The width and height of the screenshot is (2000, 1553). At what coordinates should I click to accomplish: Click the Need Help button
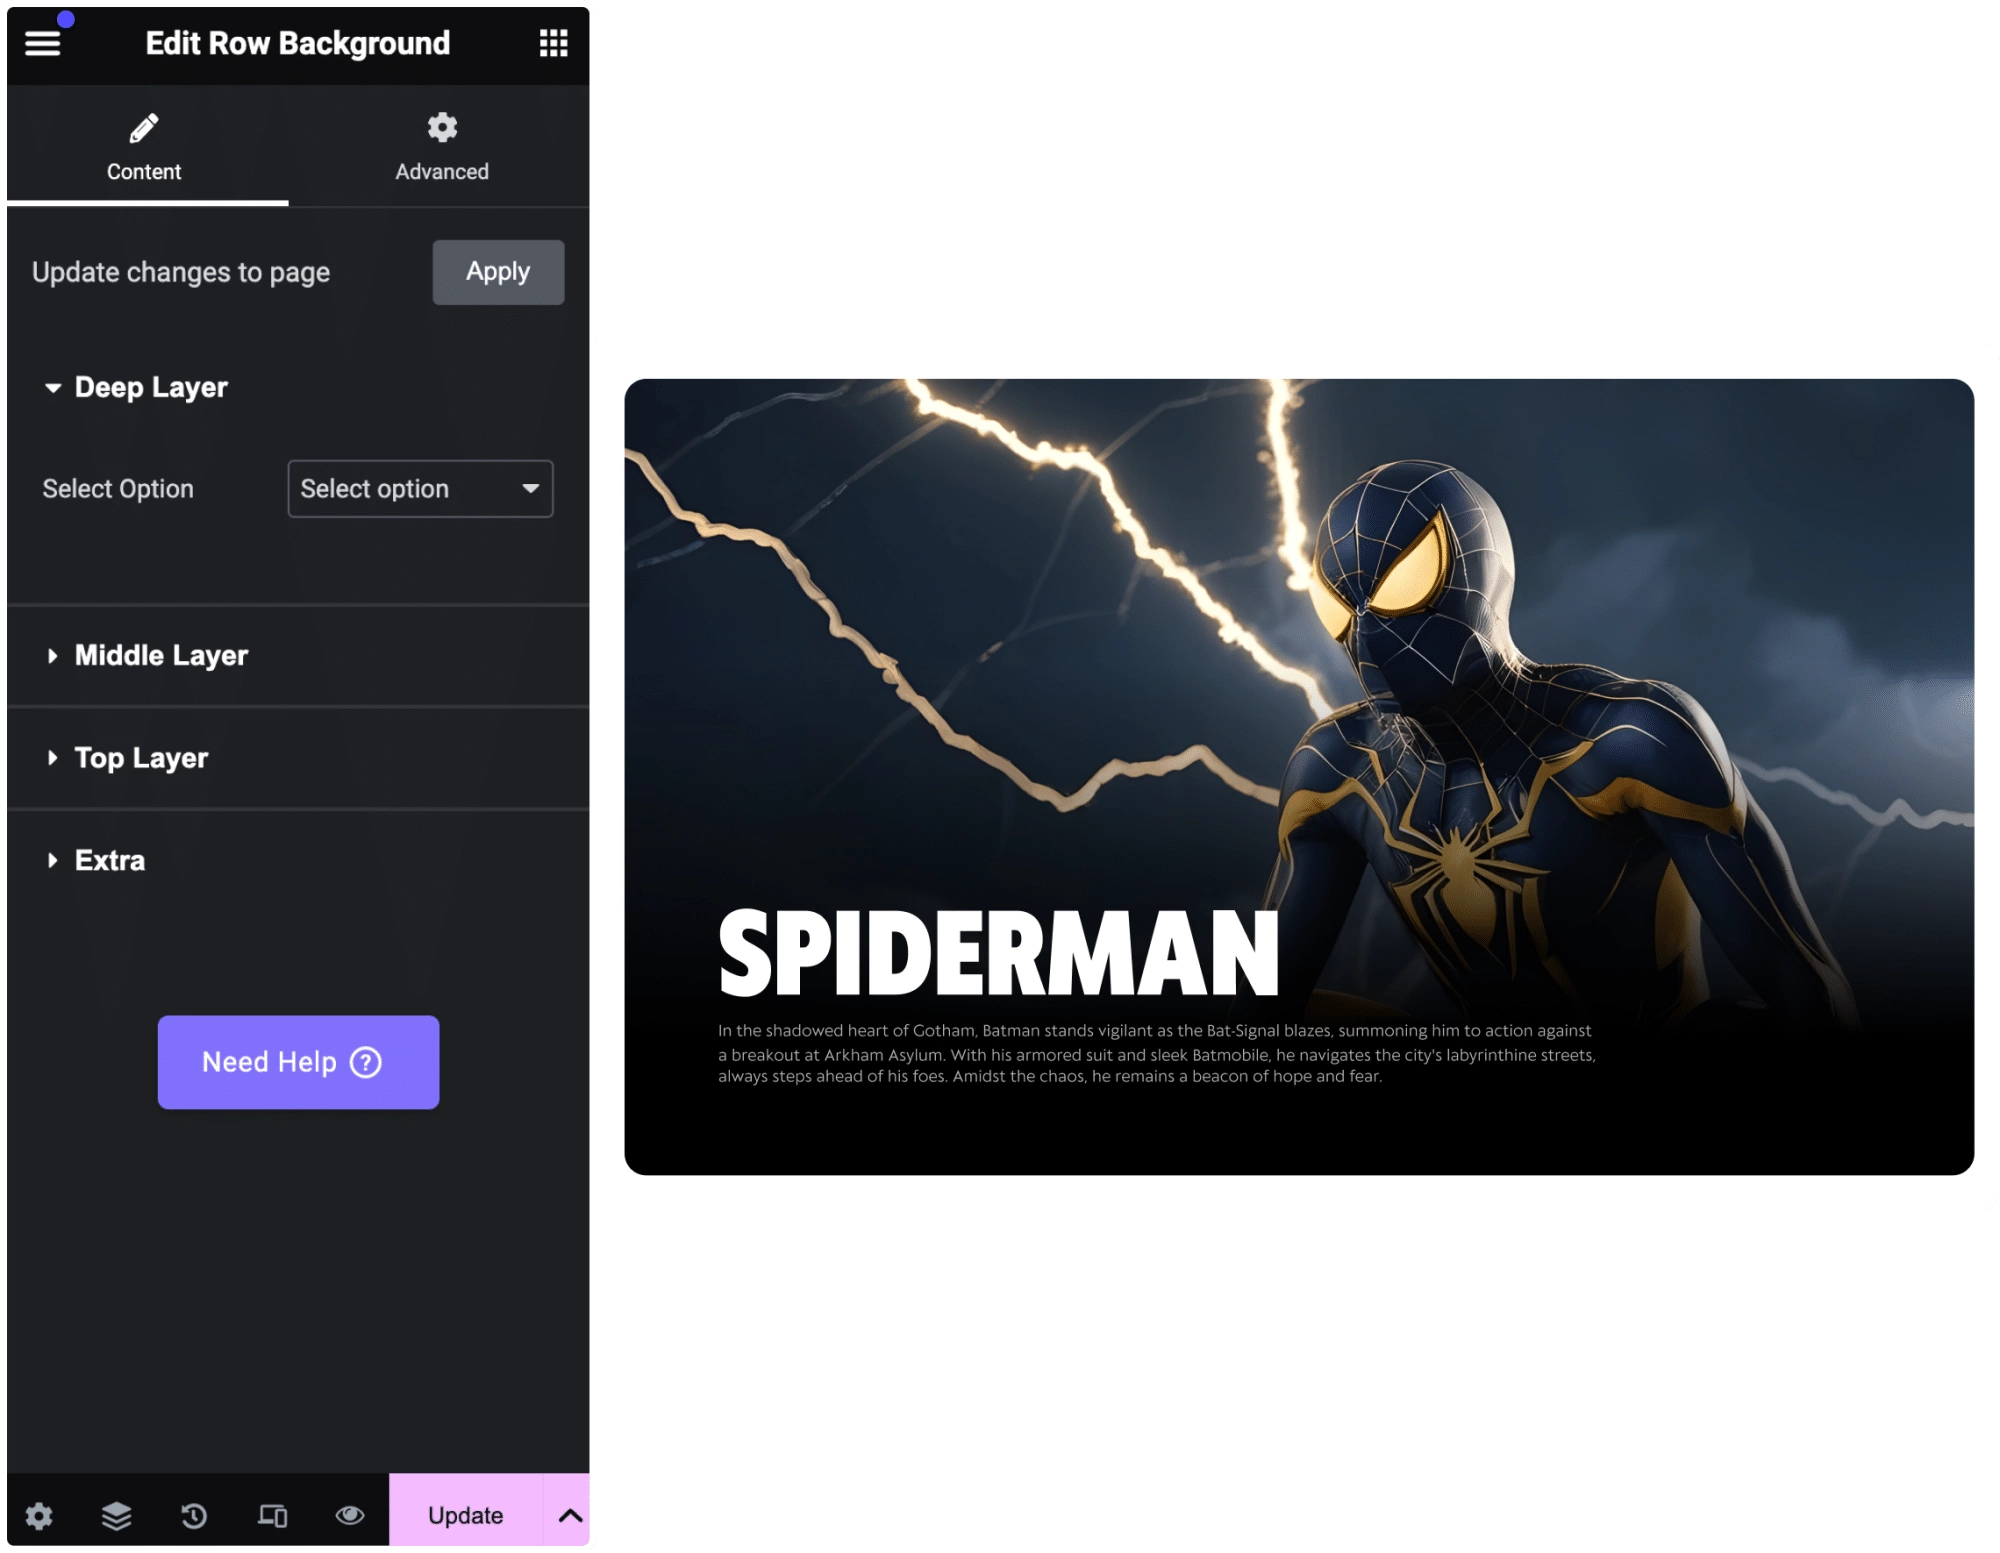click(297, 1061)
